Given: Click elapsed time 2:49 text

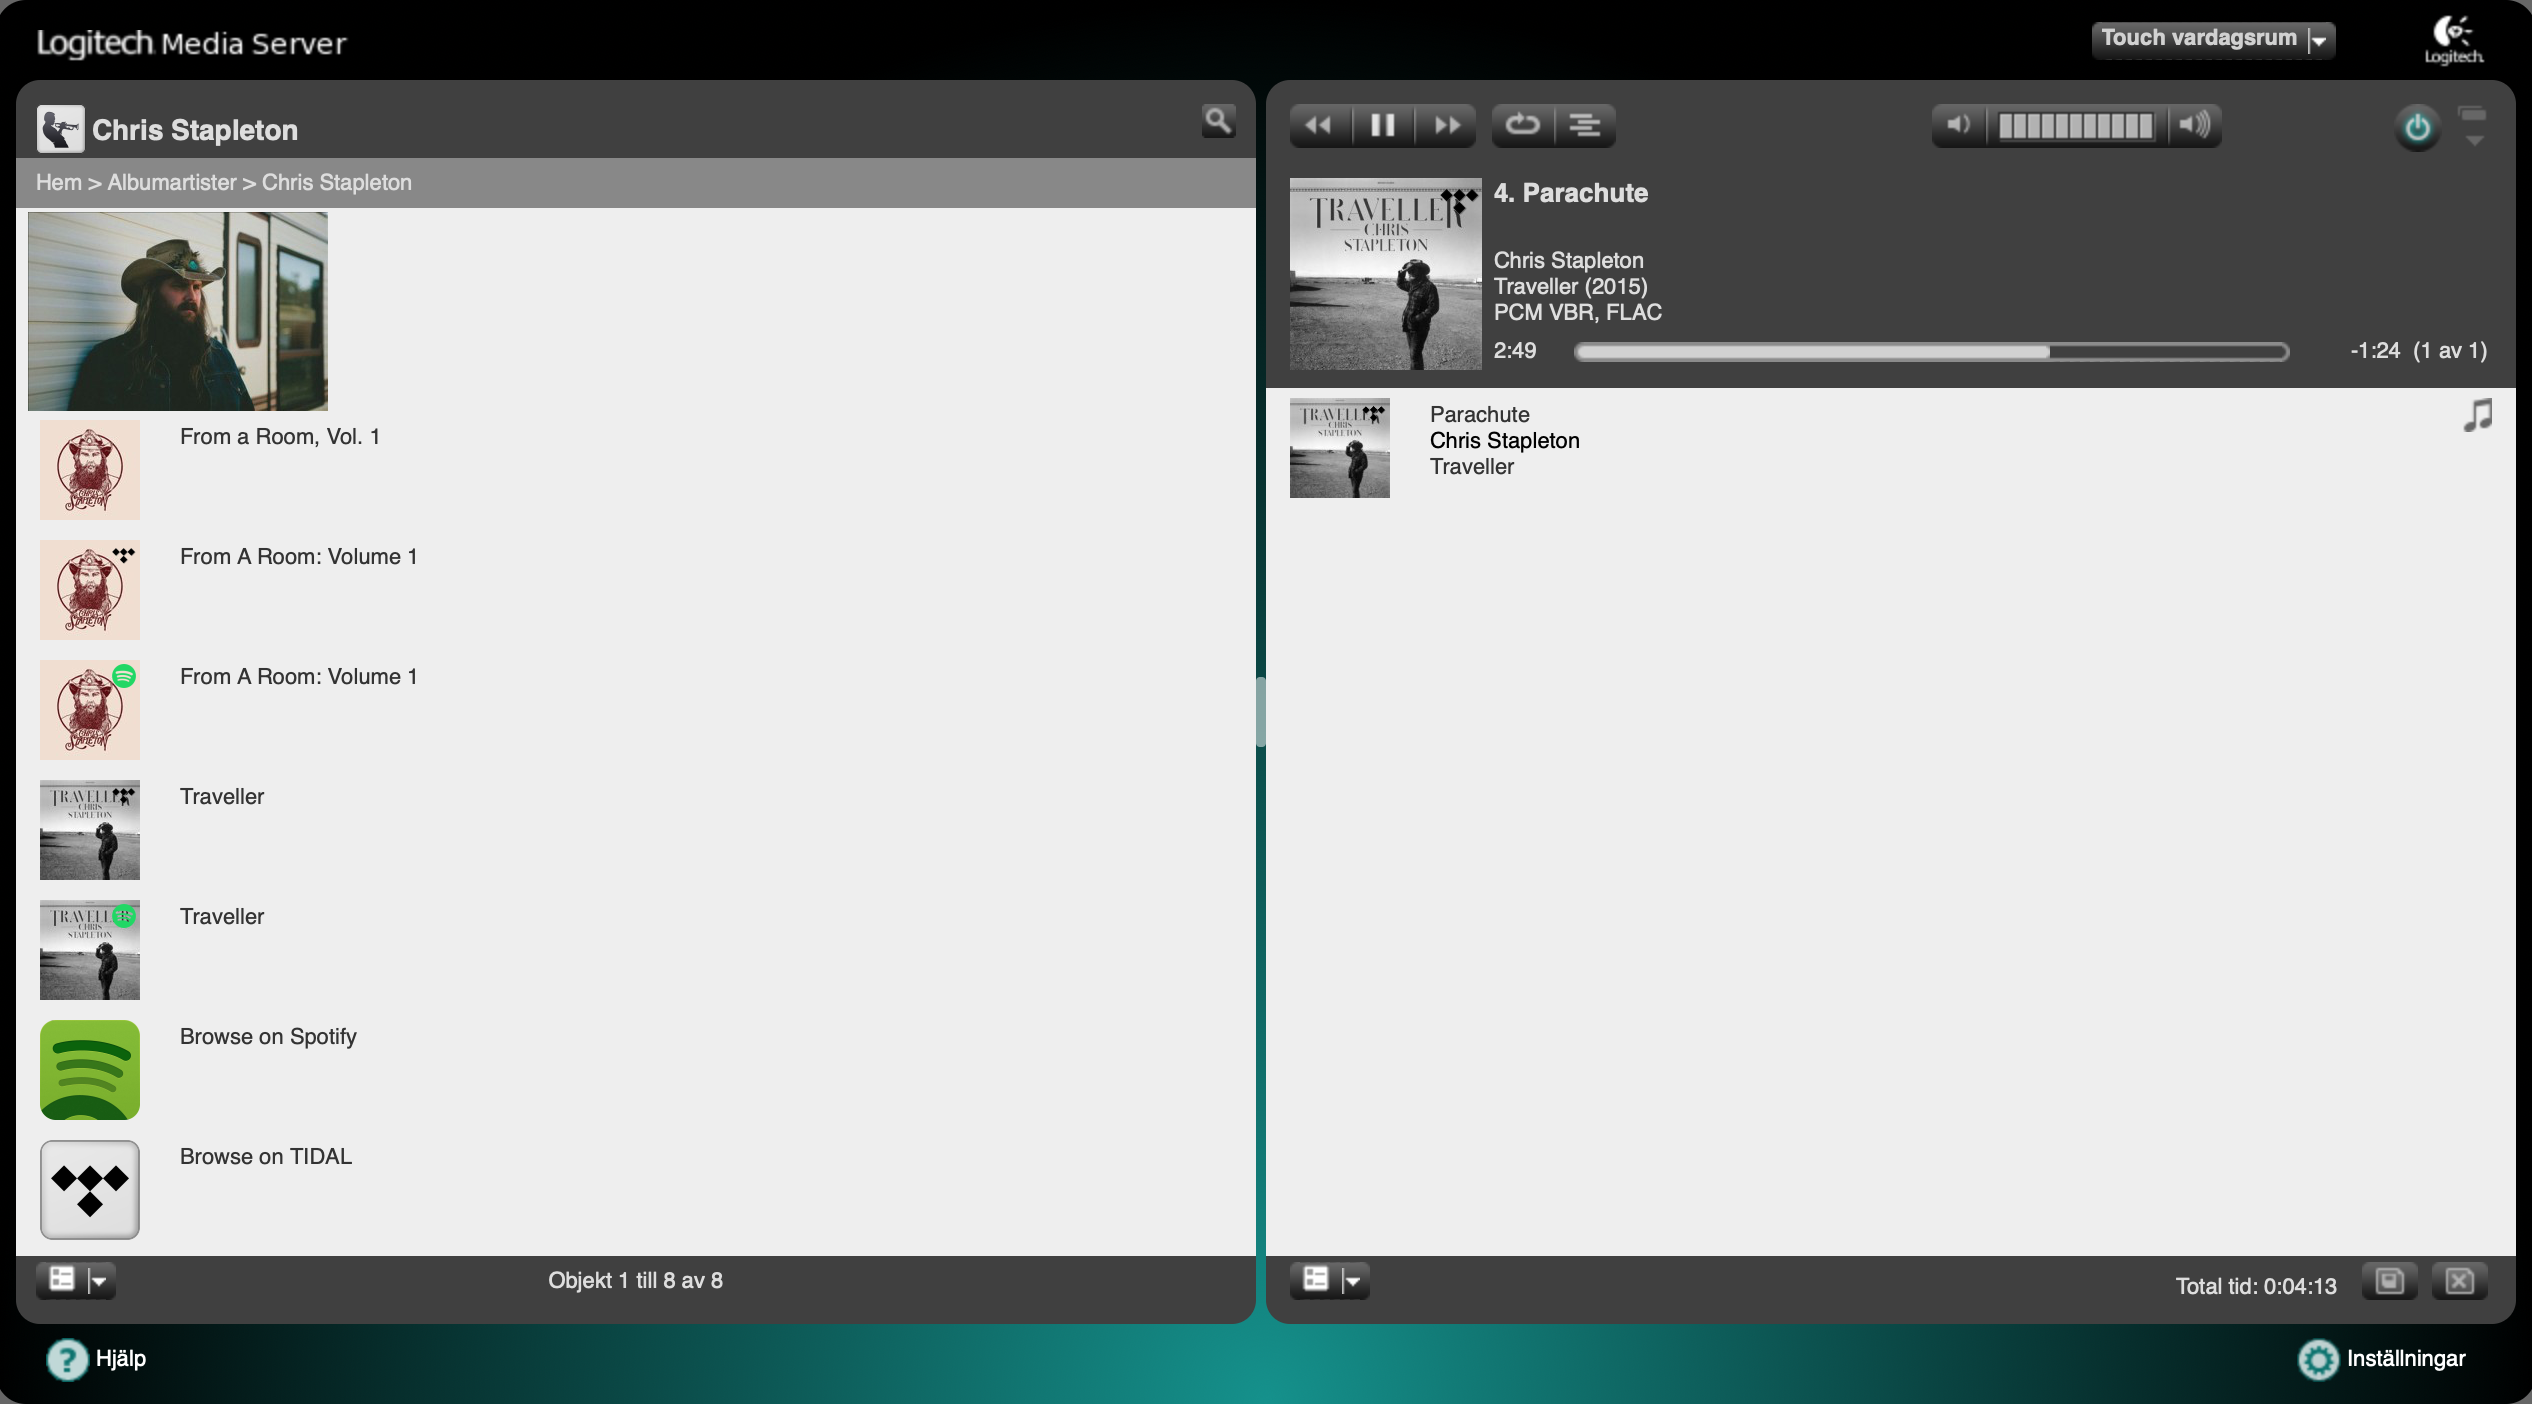Looking at the screenshot, I should 1515,351.
